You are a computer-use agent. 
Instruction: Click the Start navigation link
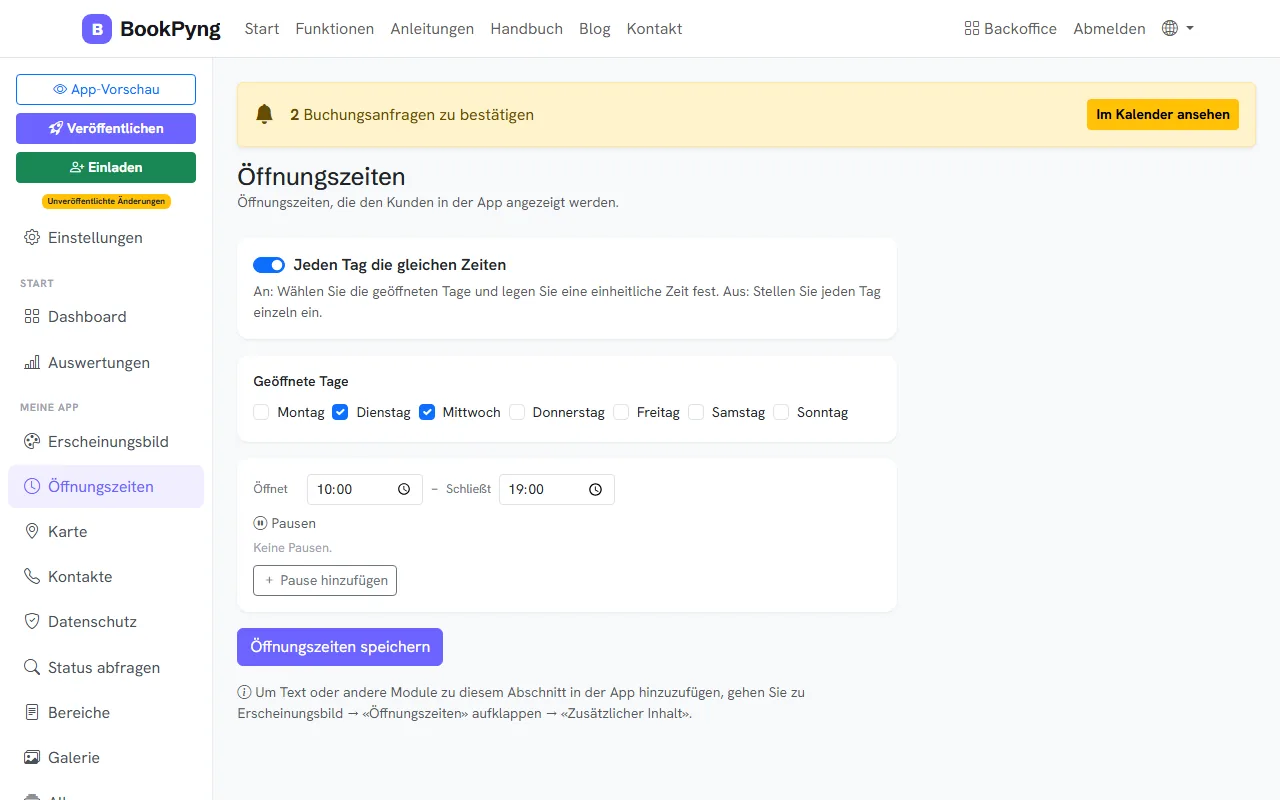(262, 29)
